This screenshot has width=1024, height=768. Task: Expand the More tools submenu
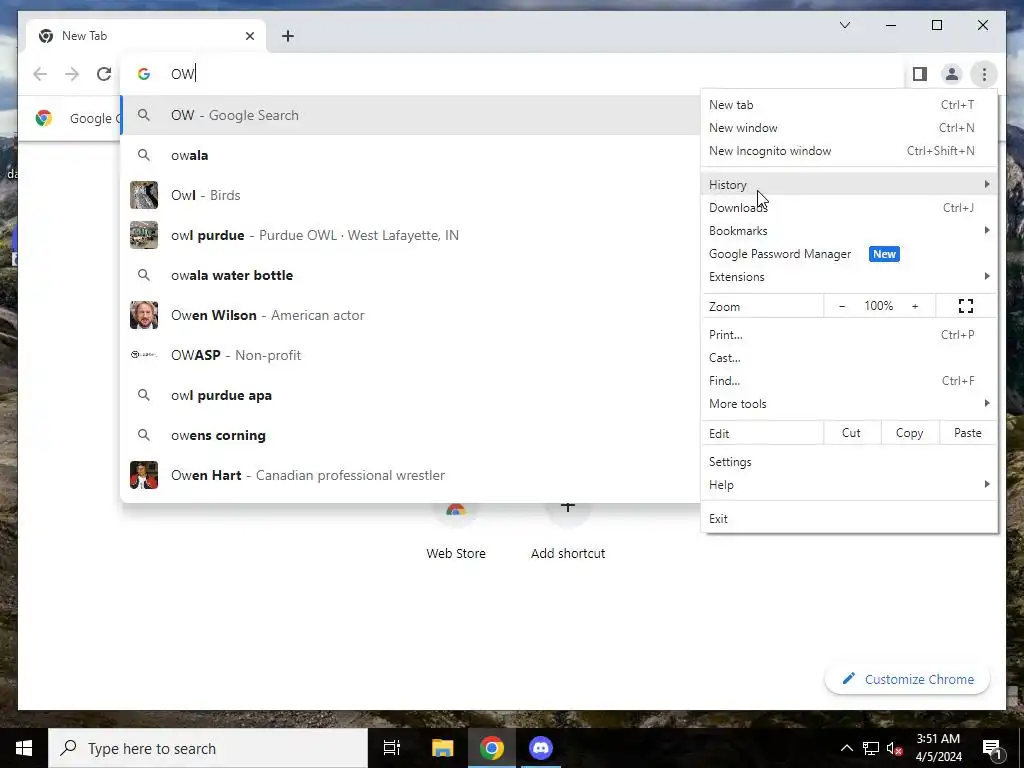[x=849, y=404]
